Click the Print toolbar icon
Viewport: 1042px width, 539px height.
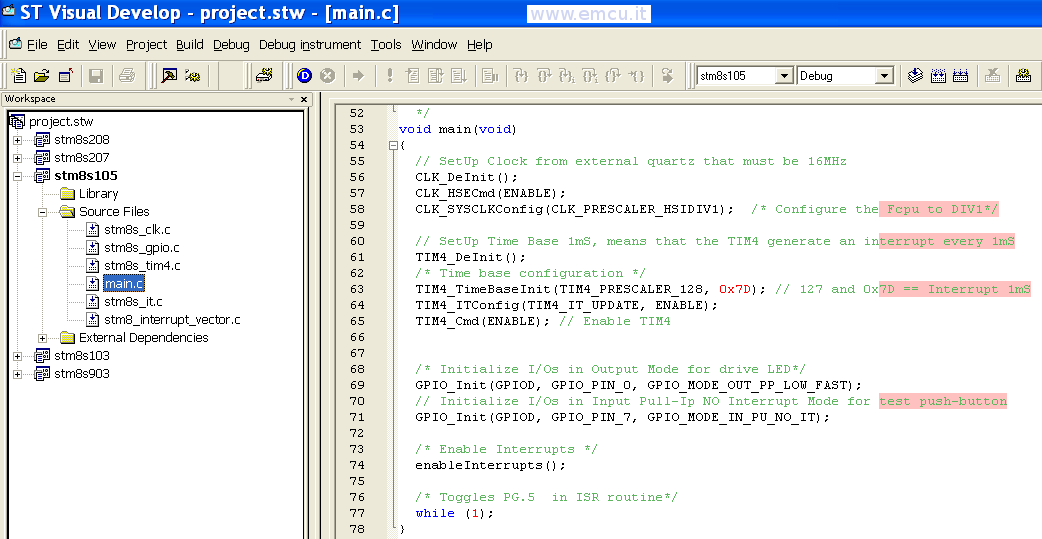126,76
